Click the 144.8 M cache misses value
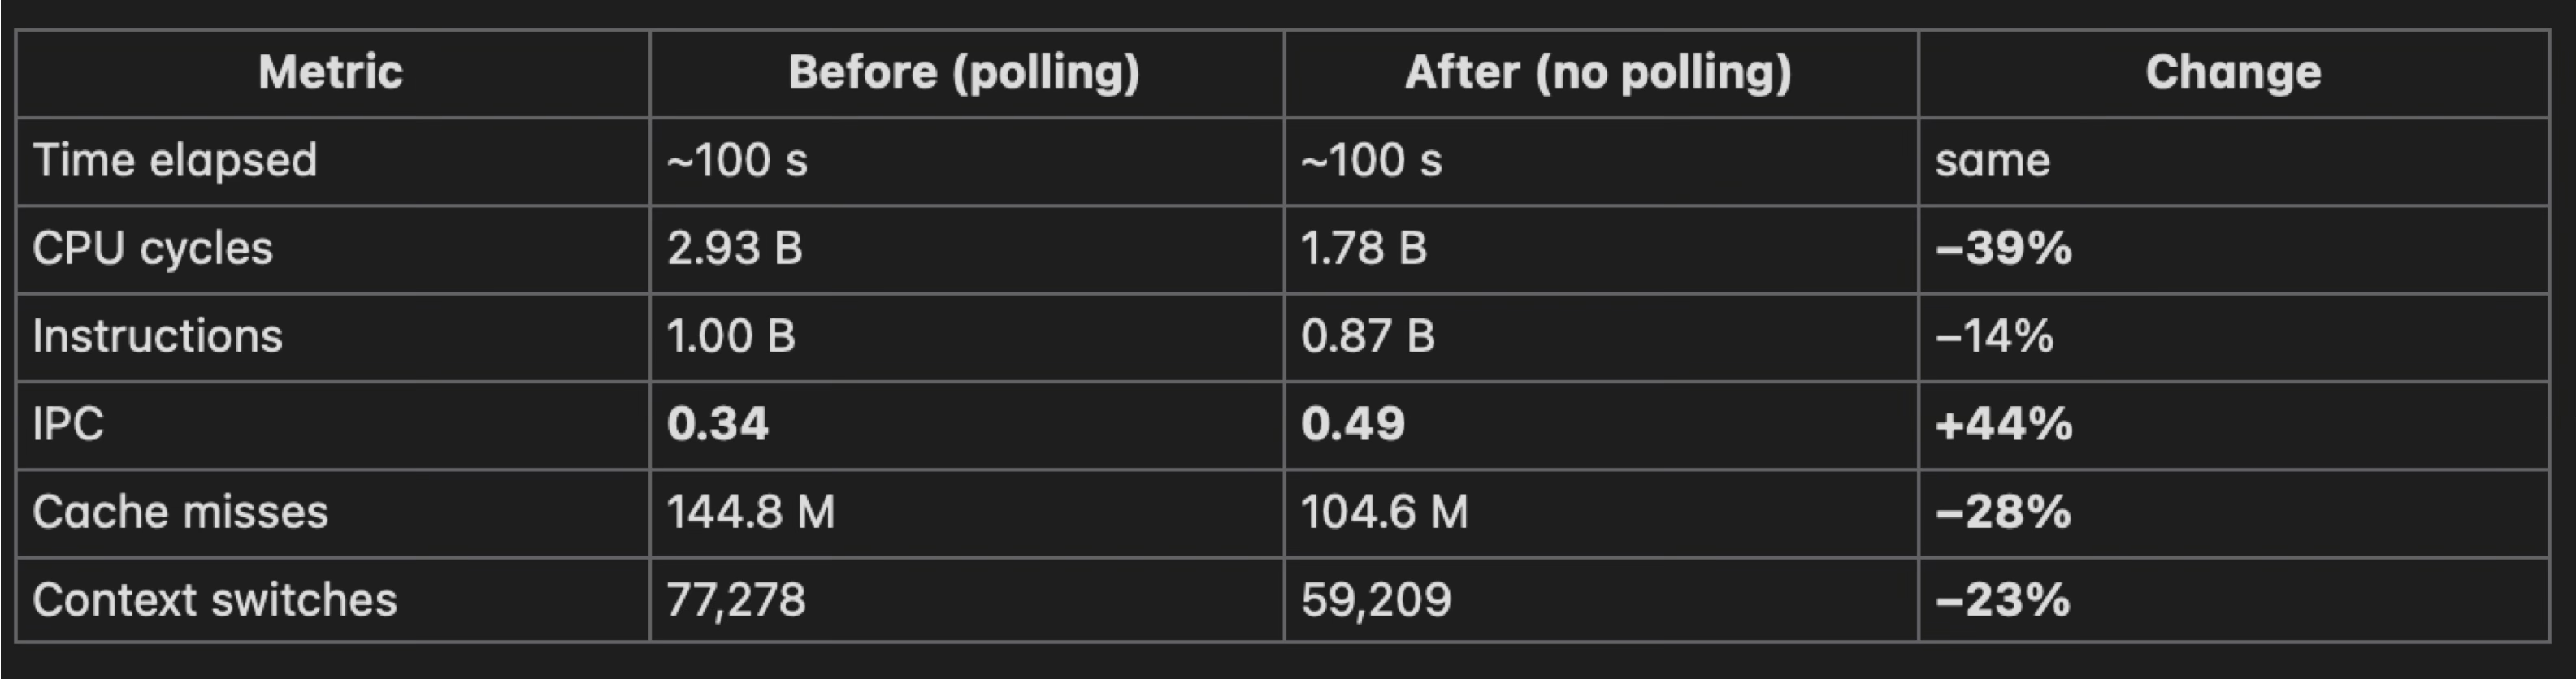 pos(750,513)
